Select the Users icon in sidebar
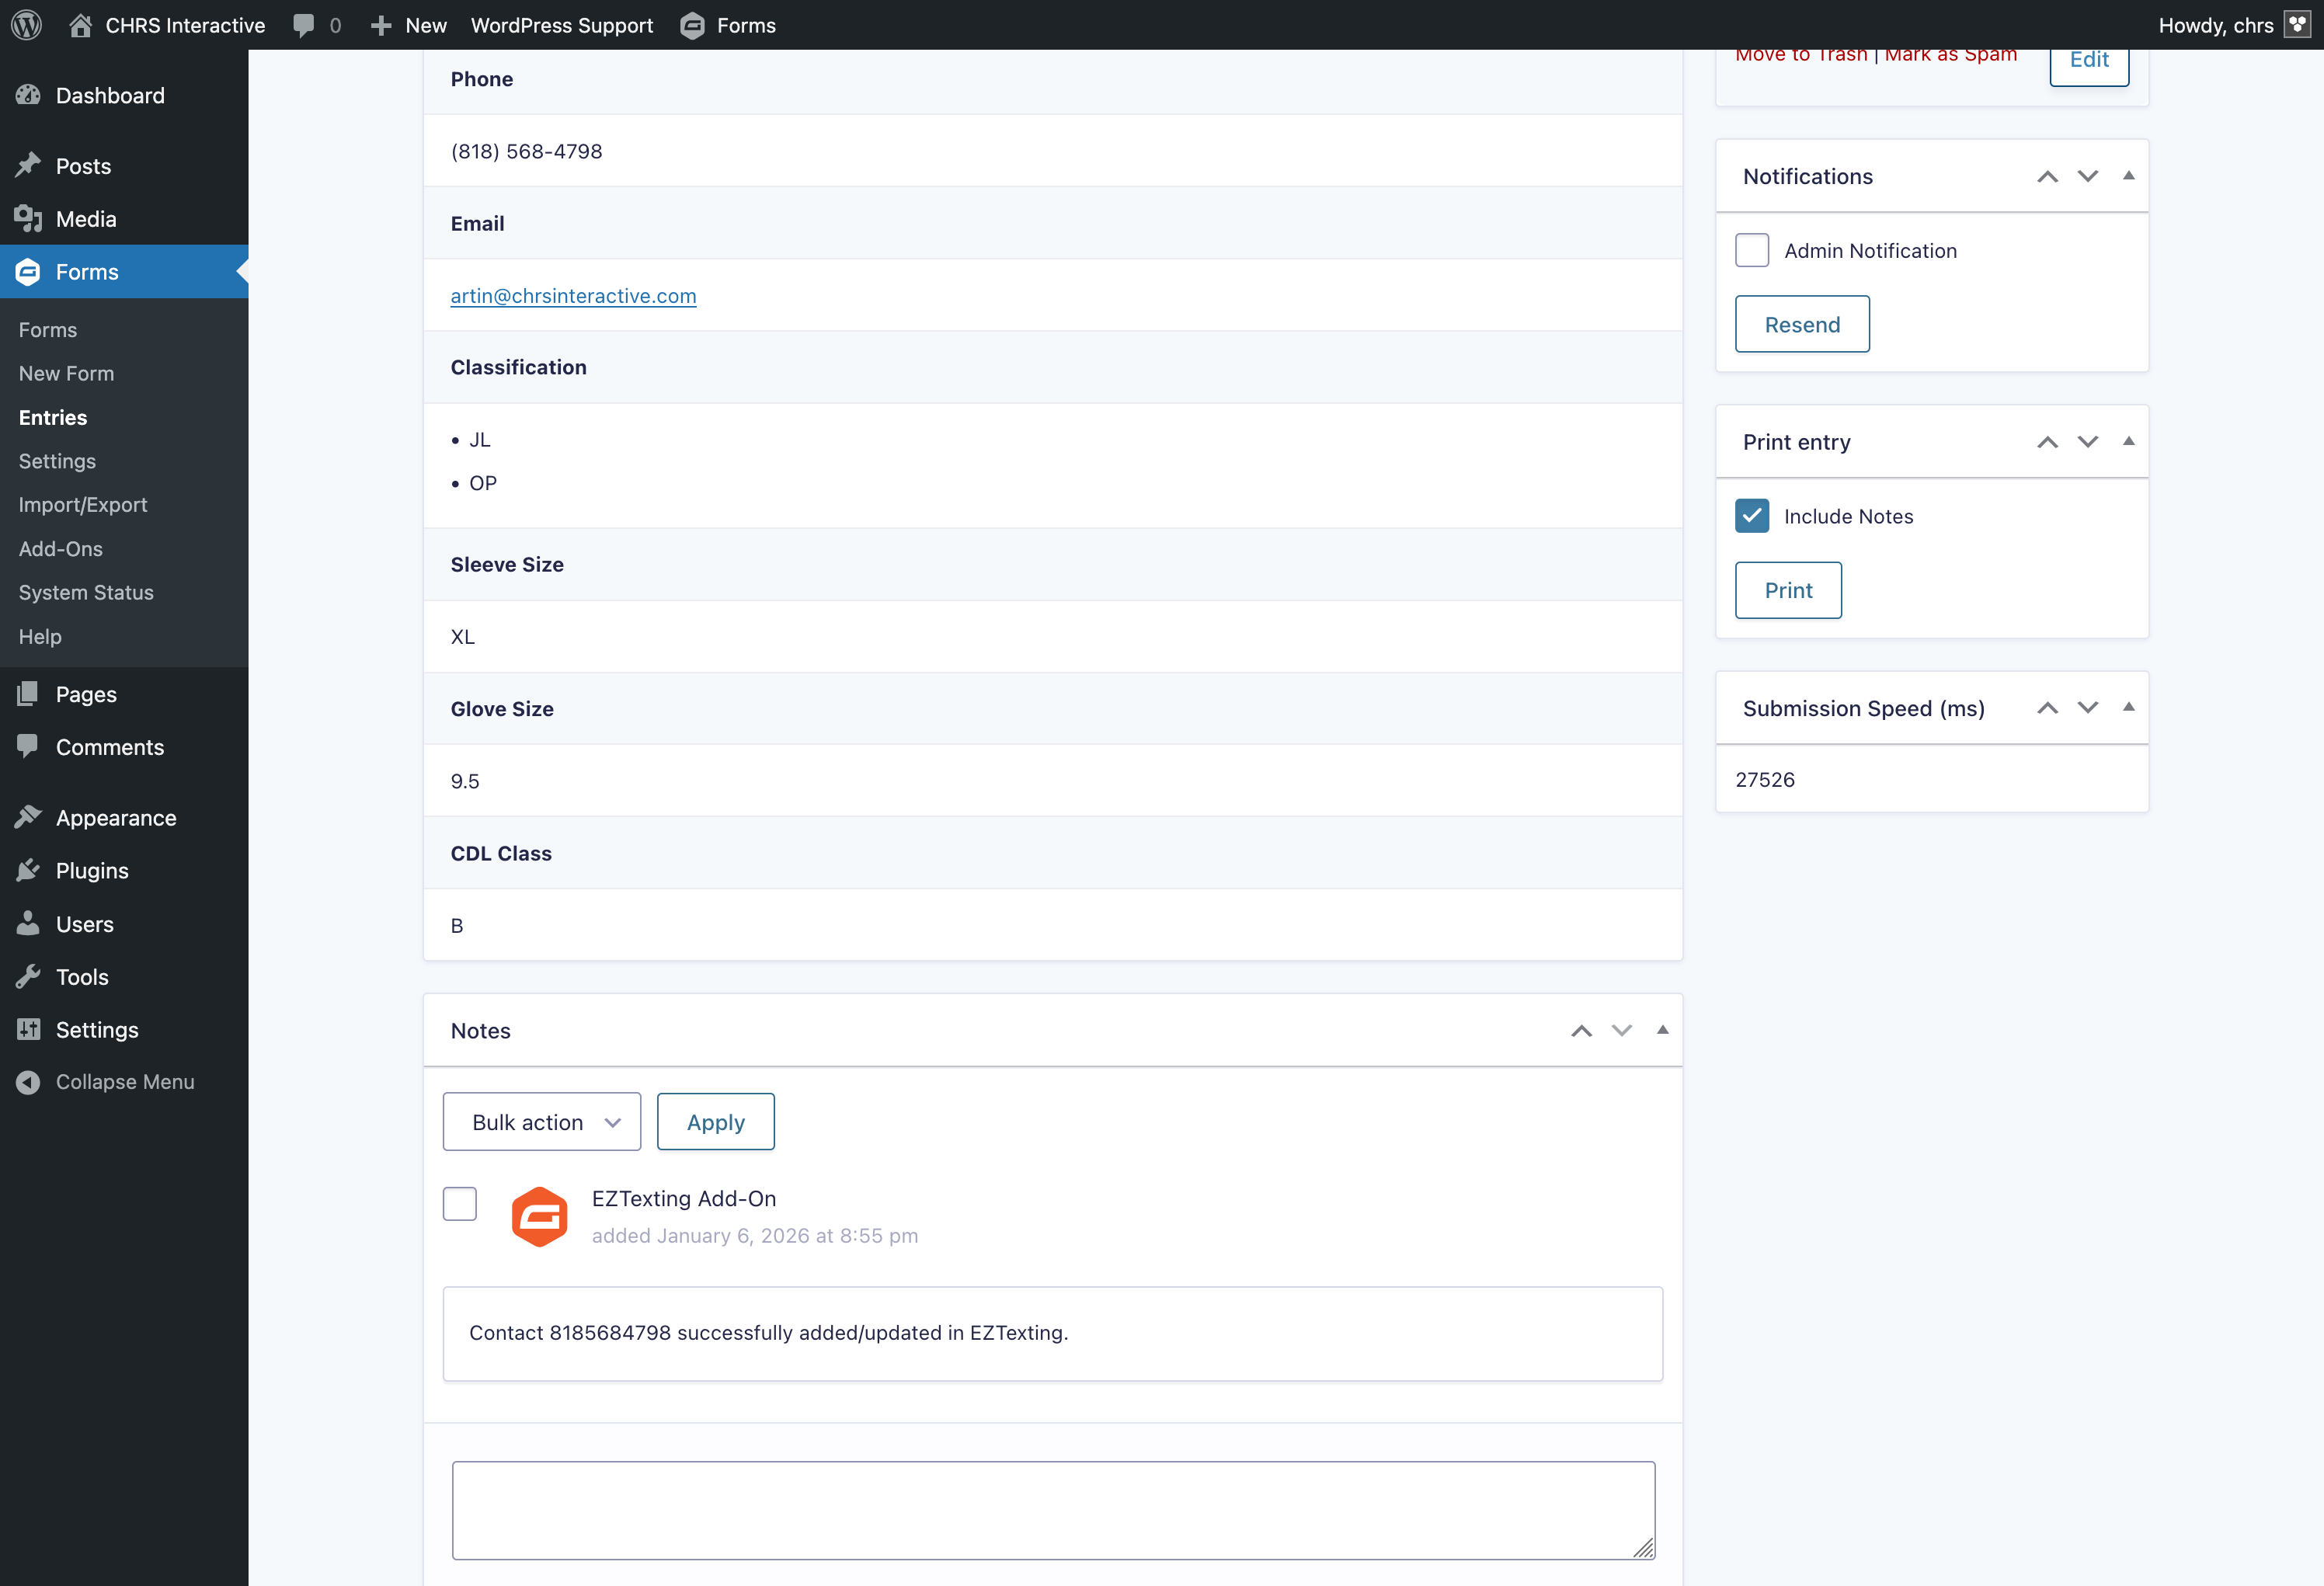 click(29, 924)
